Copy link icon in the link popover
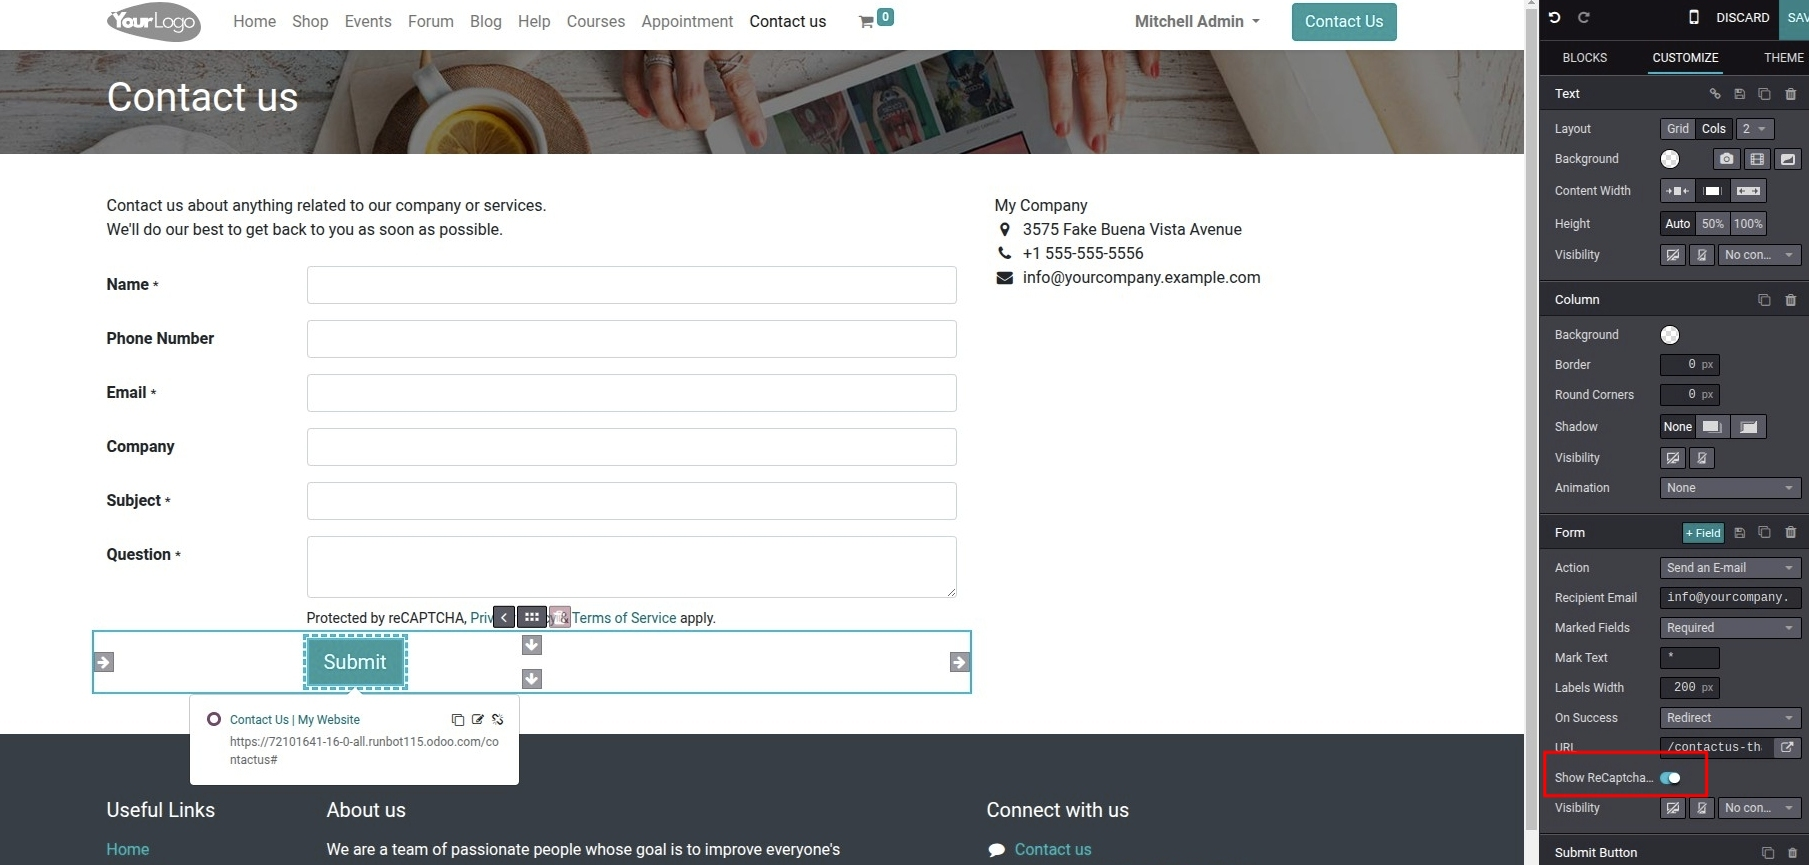The height and width of the screenshot is (865, 1809). [x=458, y=720]
